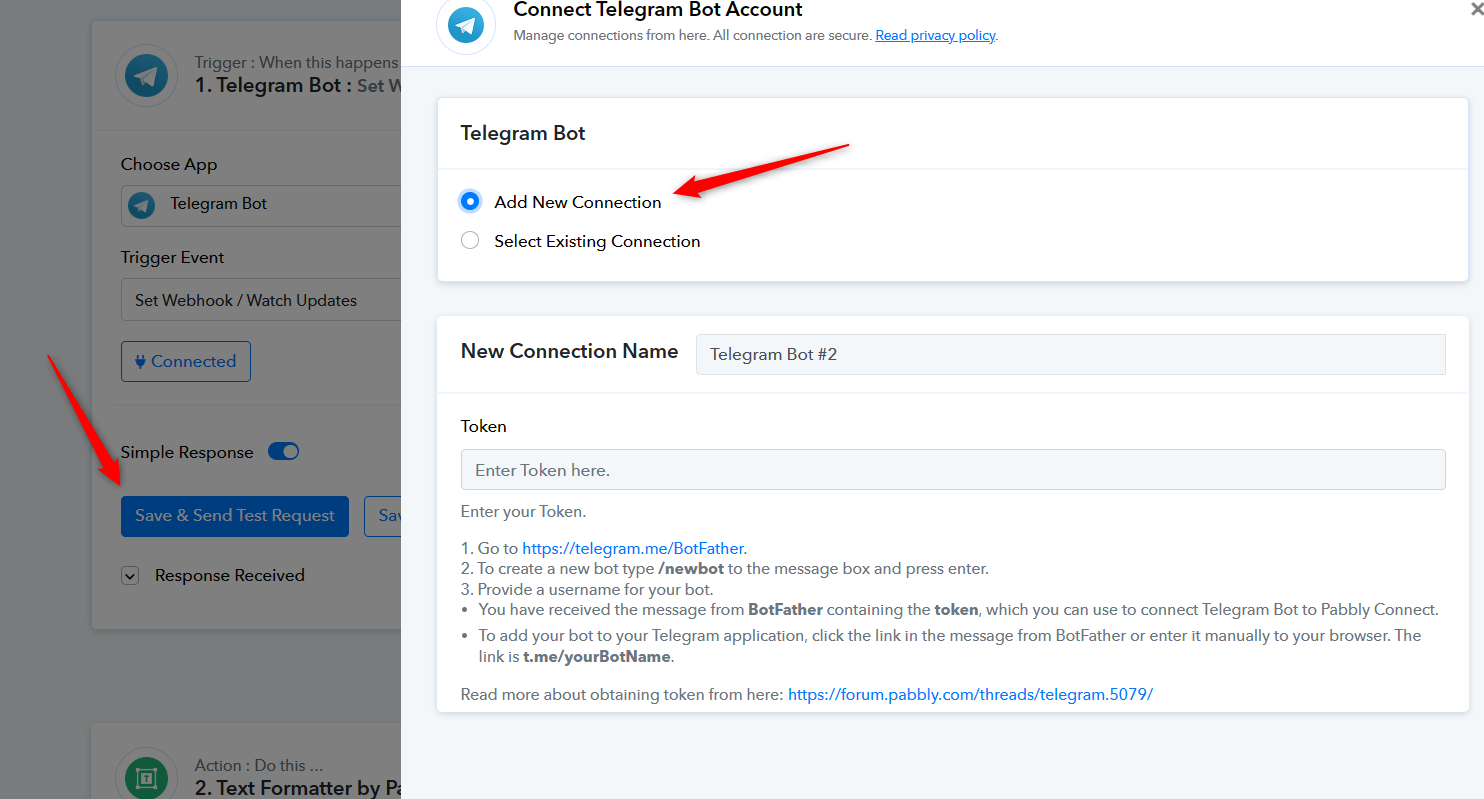Click the Enter your Token helper text

coord(523,512)
